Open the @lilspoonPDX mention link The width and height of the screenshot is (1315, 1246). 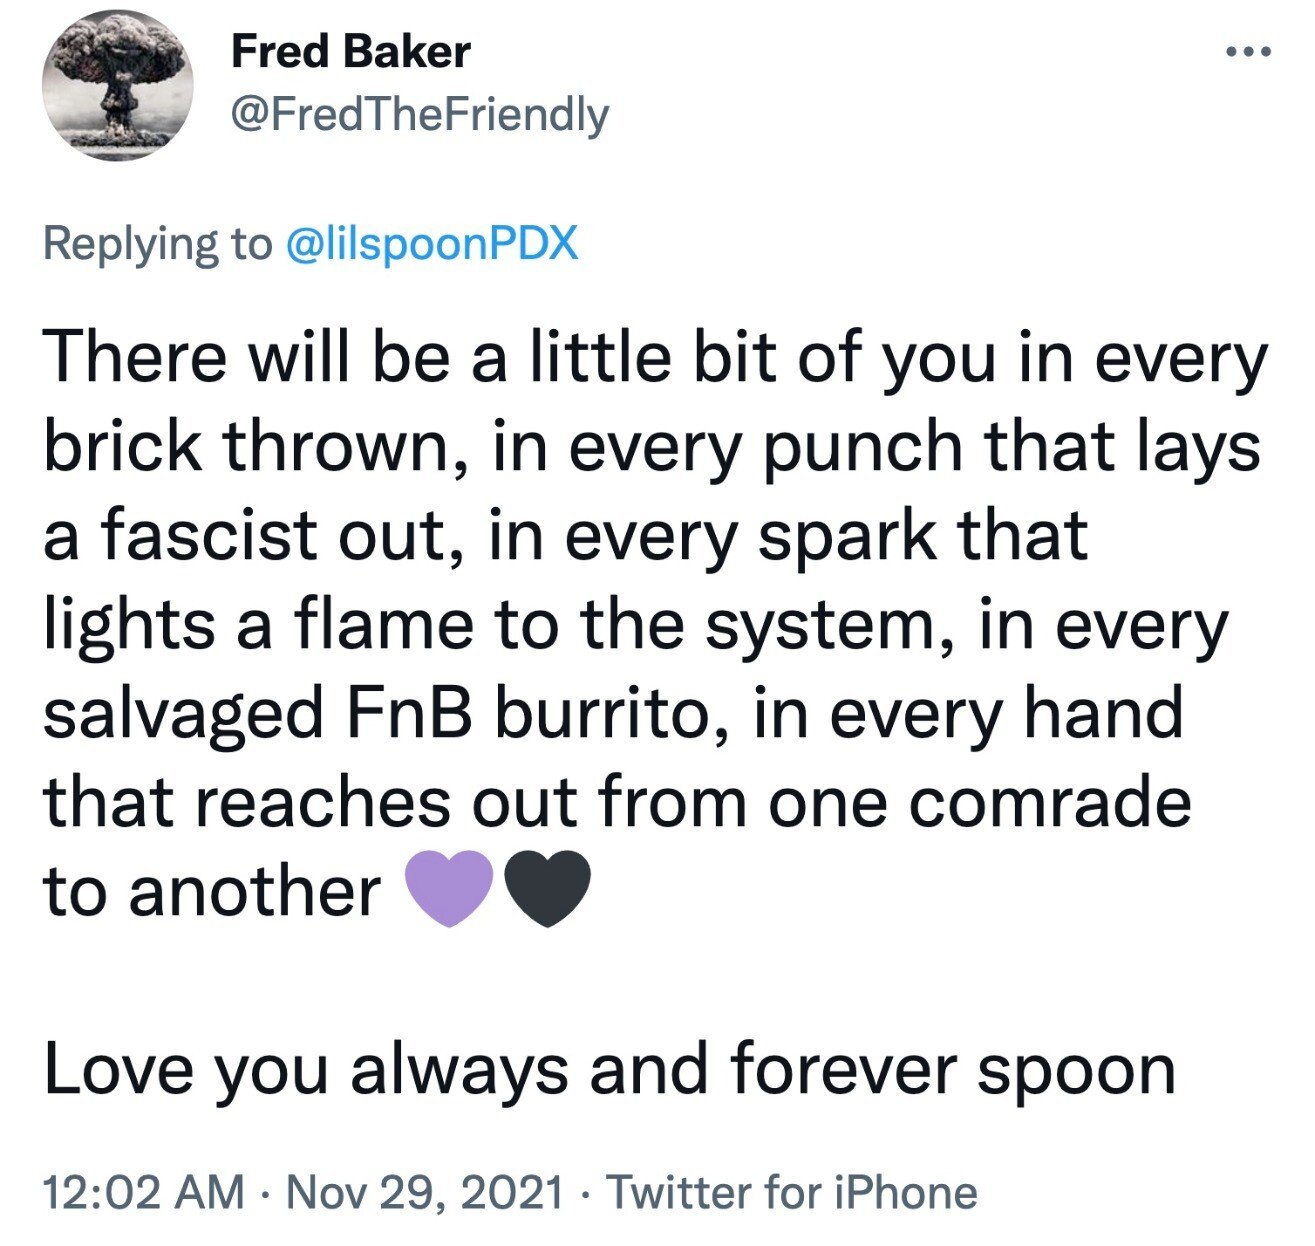pos(432,244)
